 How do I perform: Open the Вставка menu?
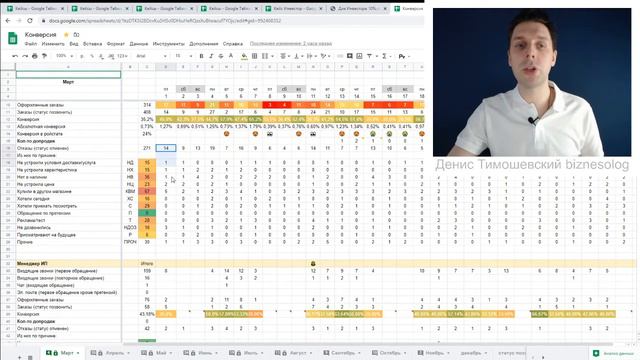[x=93, y=44]
